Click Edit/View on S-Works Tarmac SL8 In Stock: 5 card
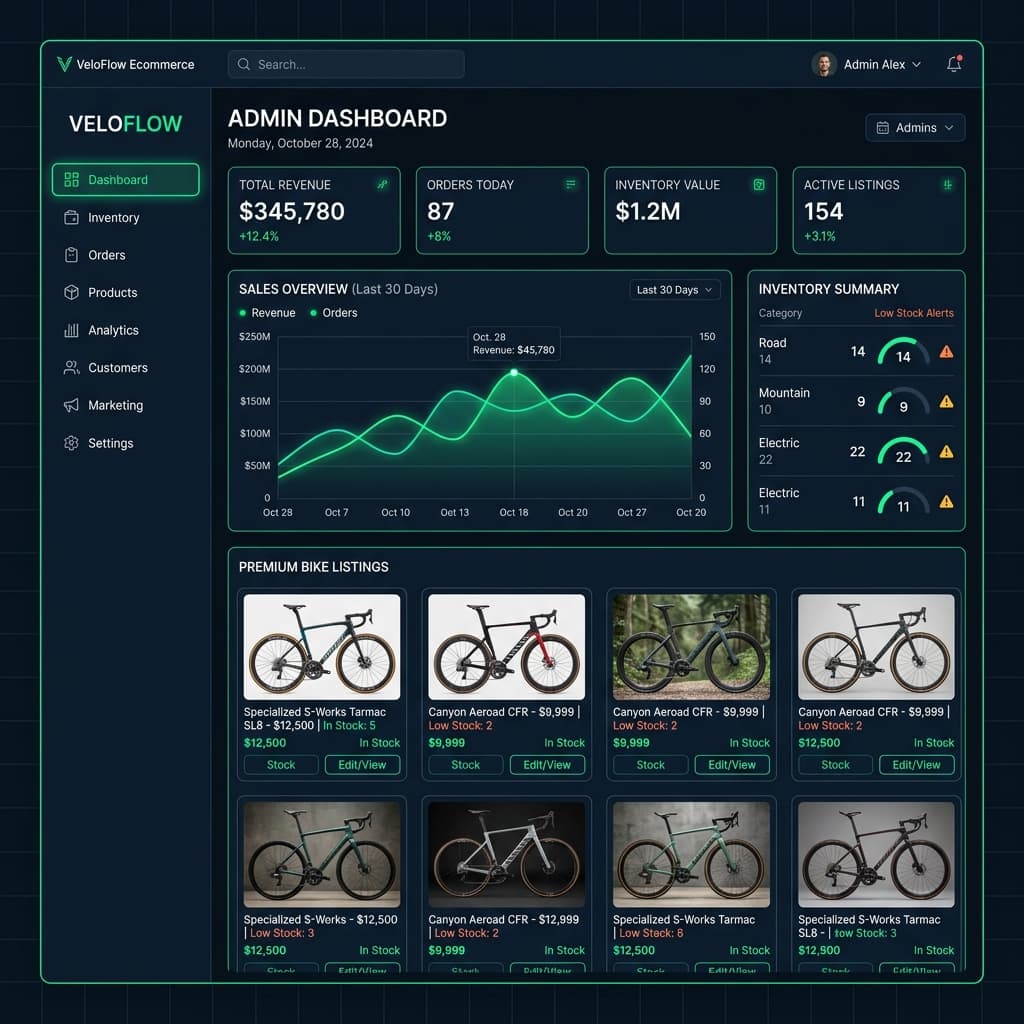The height and width of the screenshot is (1024, 1024). point(362,765)
